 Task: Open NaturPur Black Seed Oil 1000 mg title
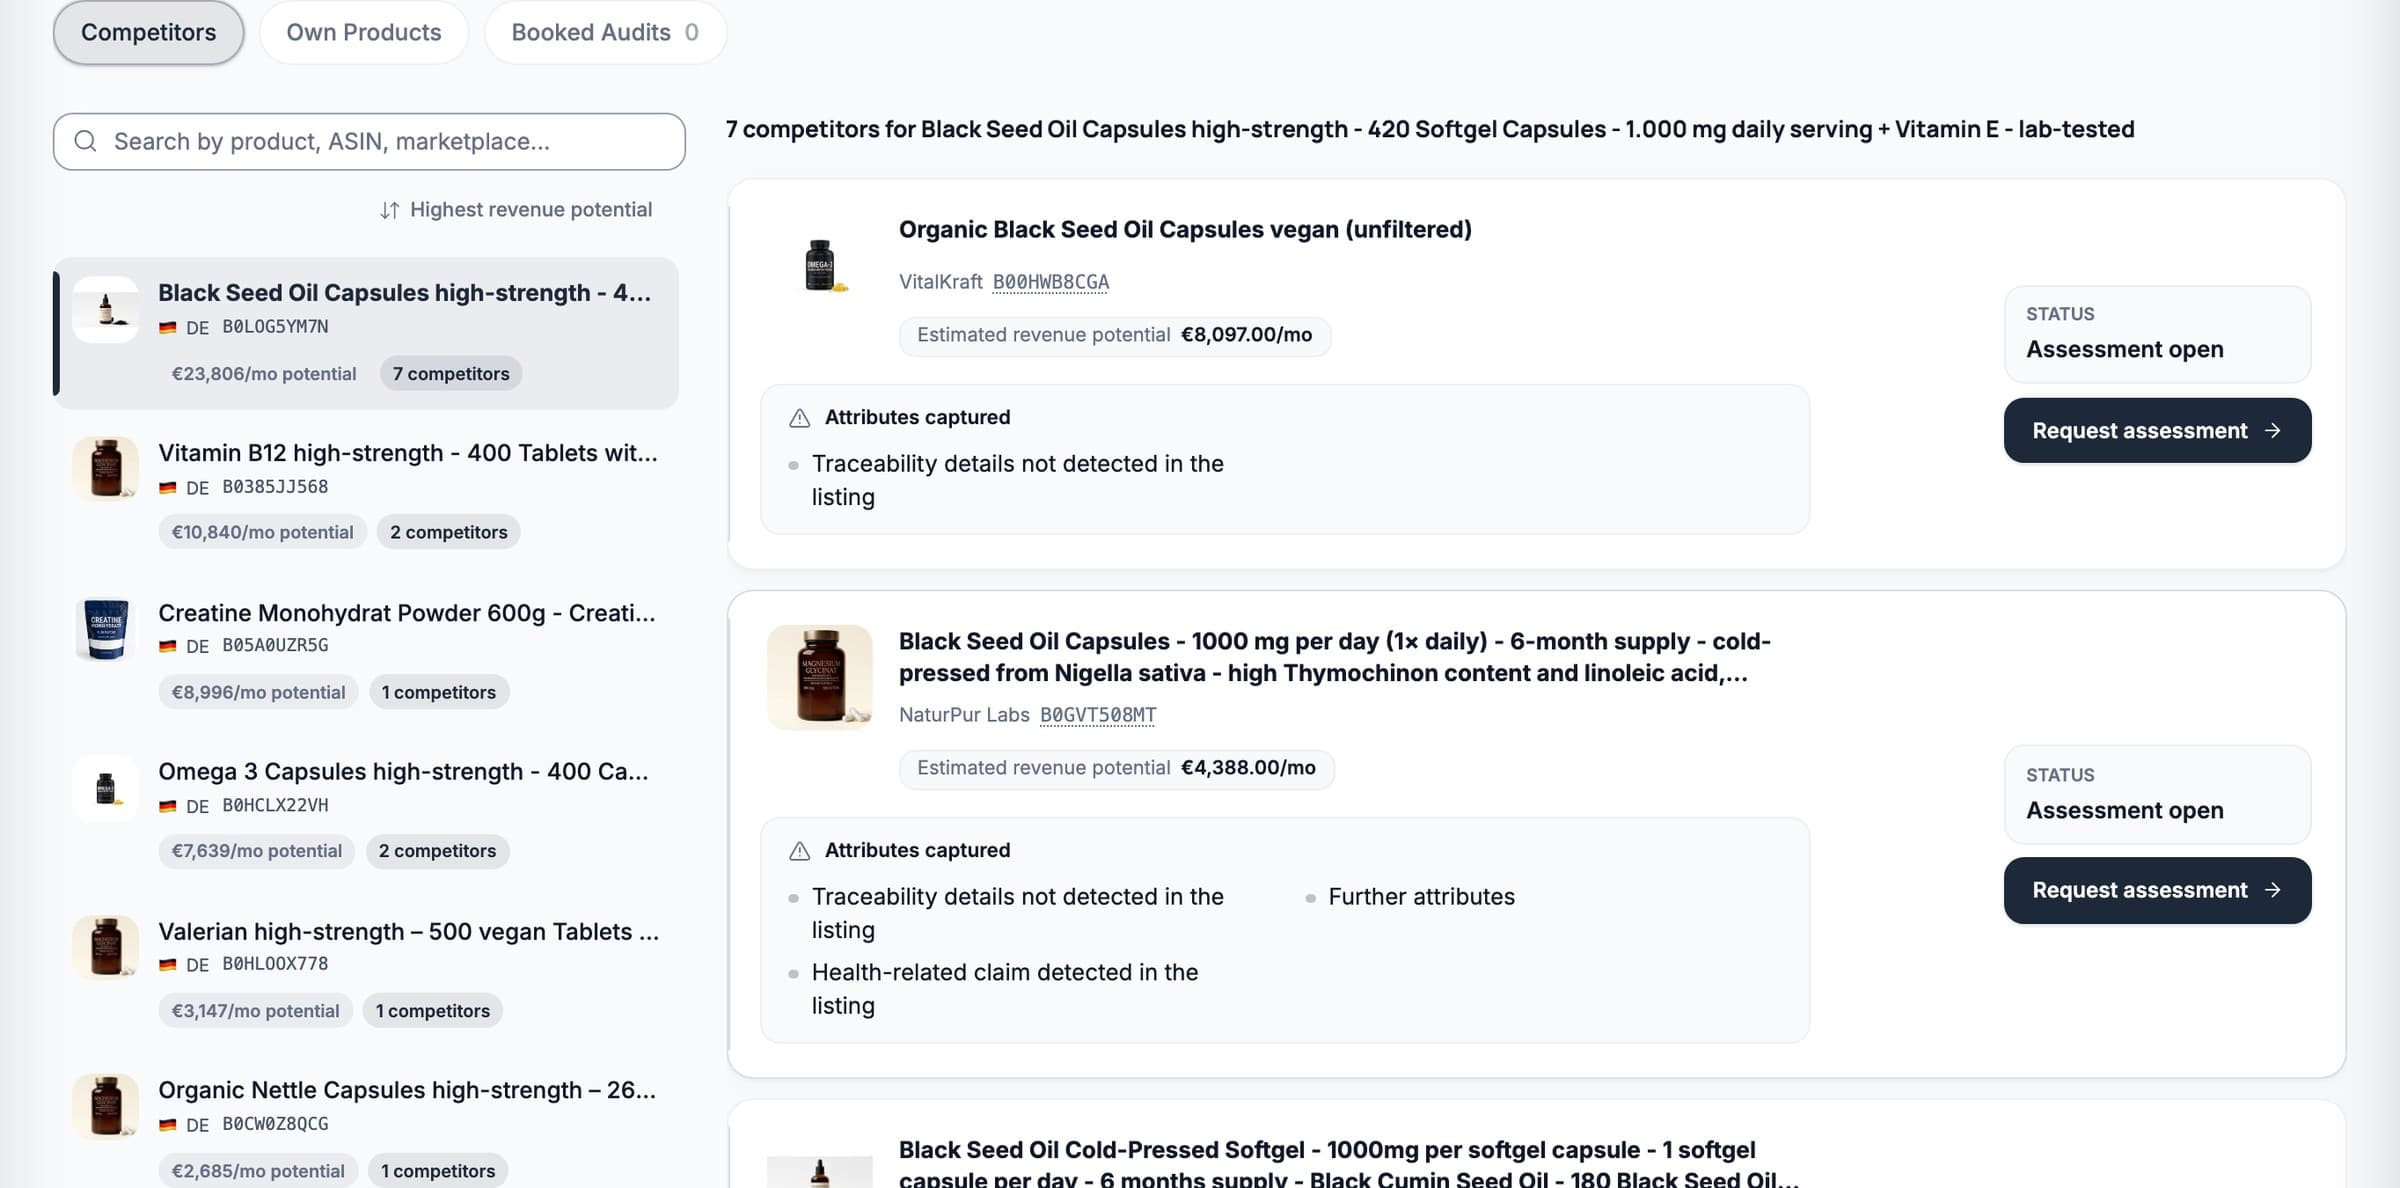tap(1334, 657)
